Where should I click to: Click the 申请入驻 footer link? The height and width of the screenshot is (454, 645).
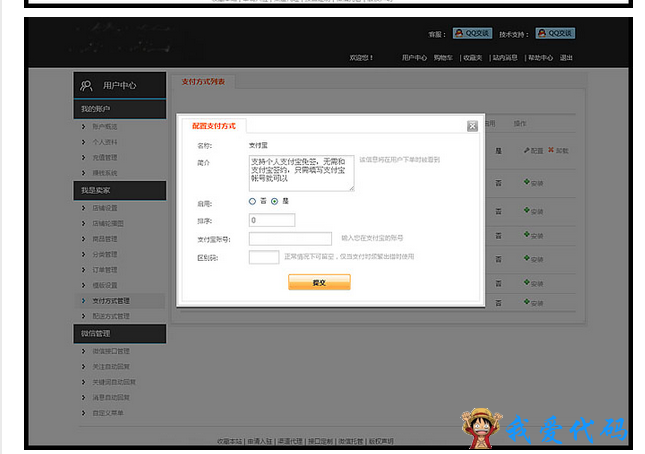[260, 441]
